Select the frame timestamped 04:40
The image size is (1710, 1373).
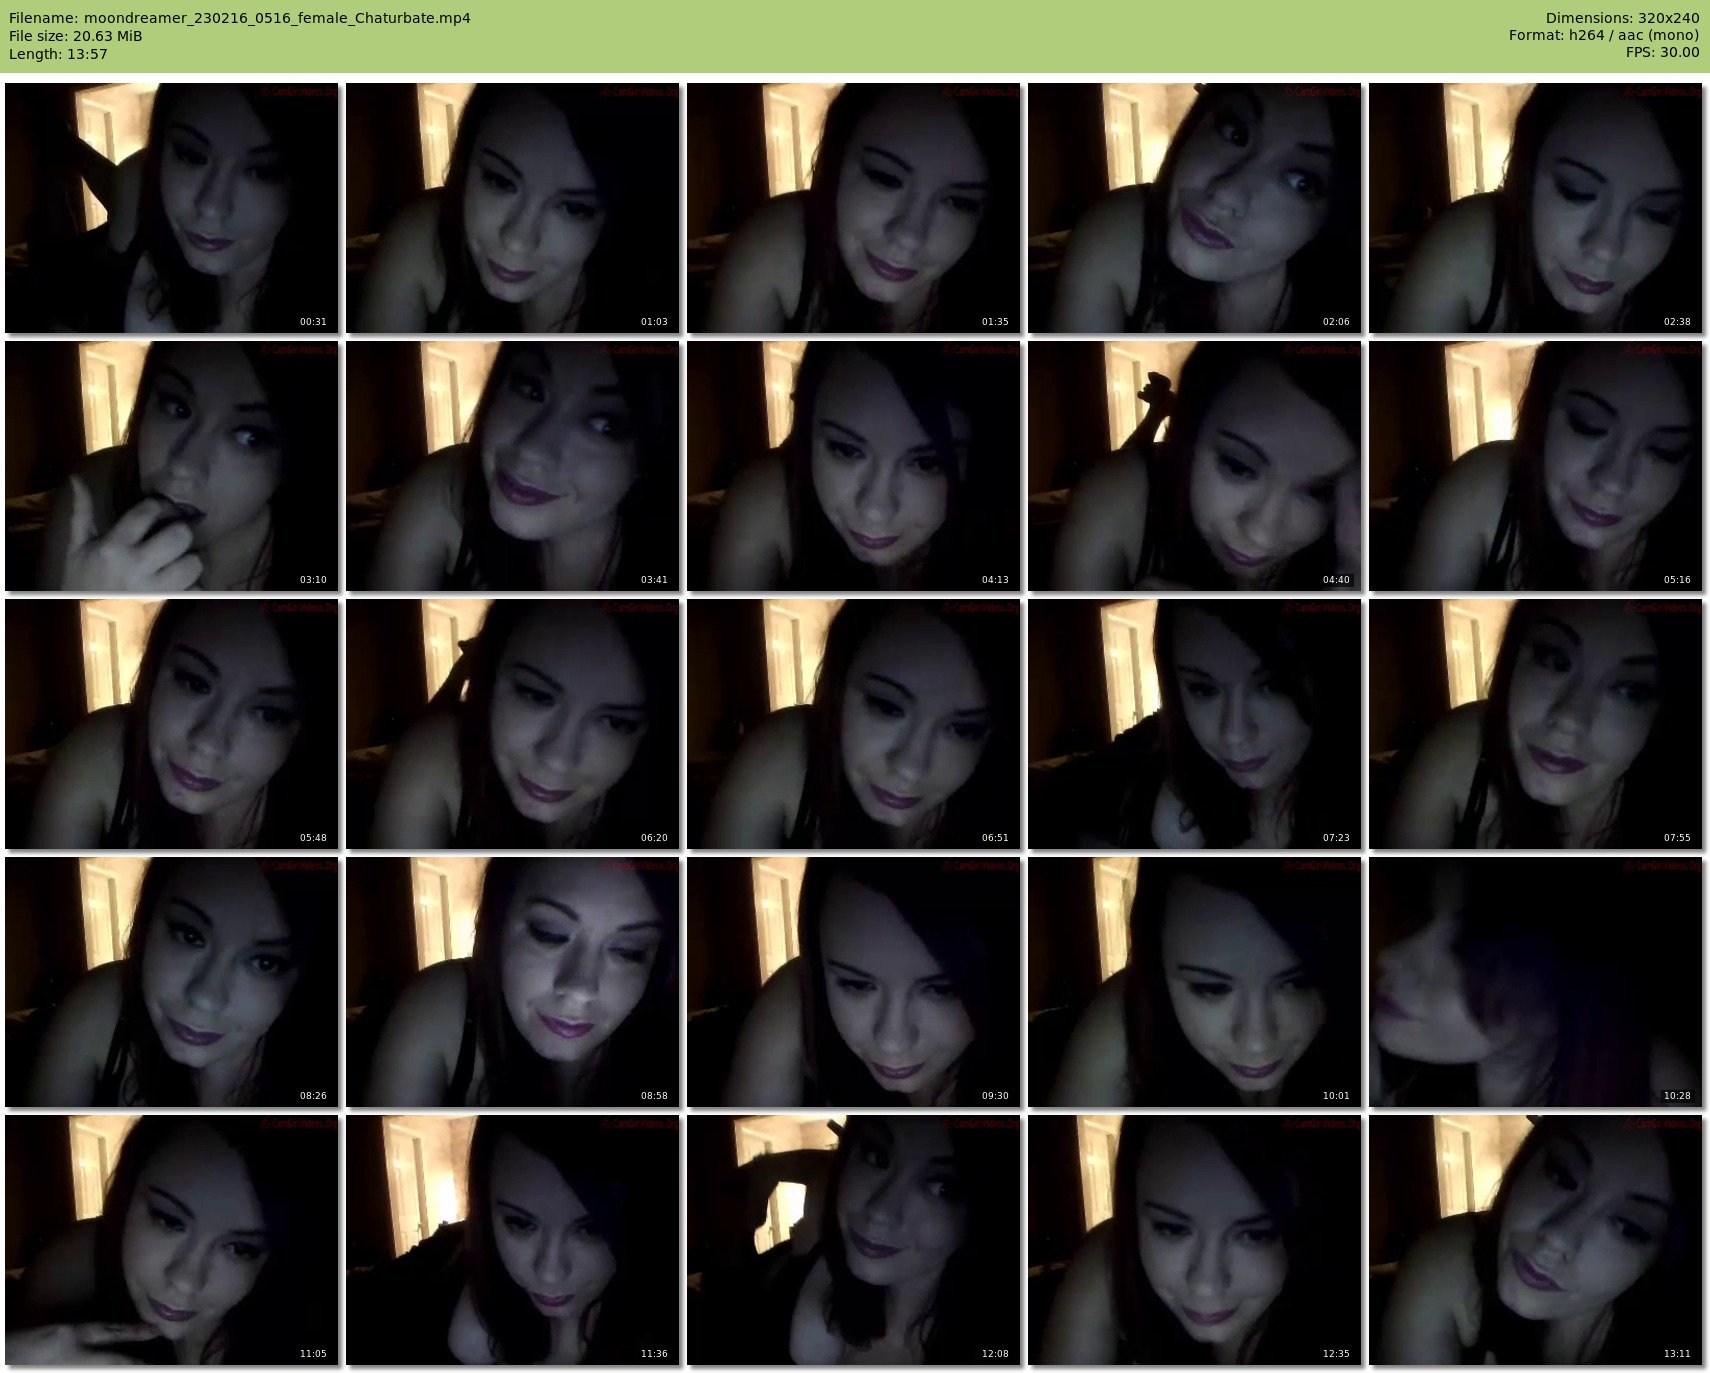[x=1195, y=466]
